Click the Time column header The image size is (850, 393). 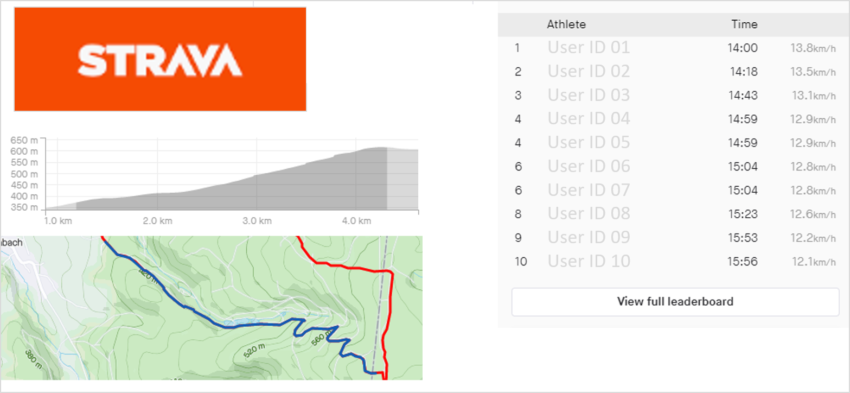pos(744,24)
